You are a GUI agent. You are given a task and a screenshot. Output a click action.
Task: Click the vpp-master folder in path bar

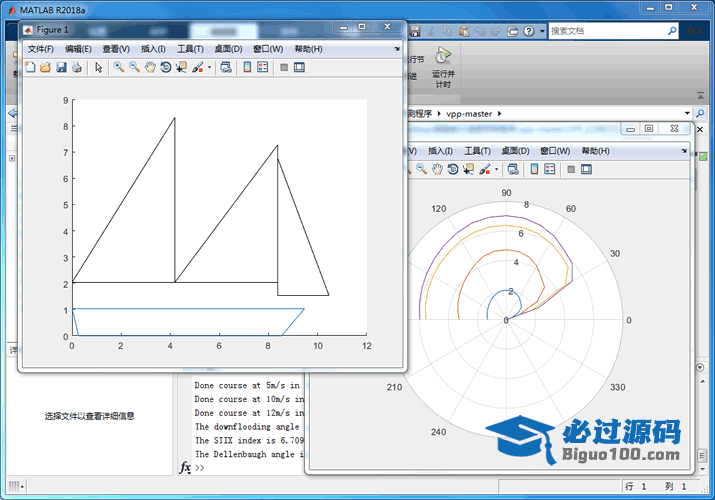(469, 113)
